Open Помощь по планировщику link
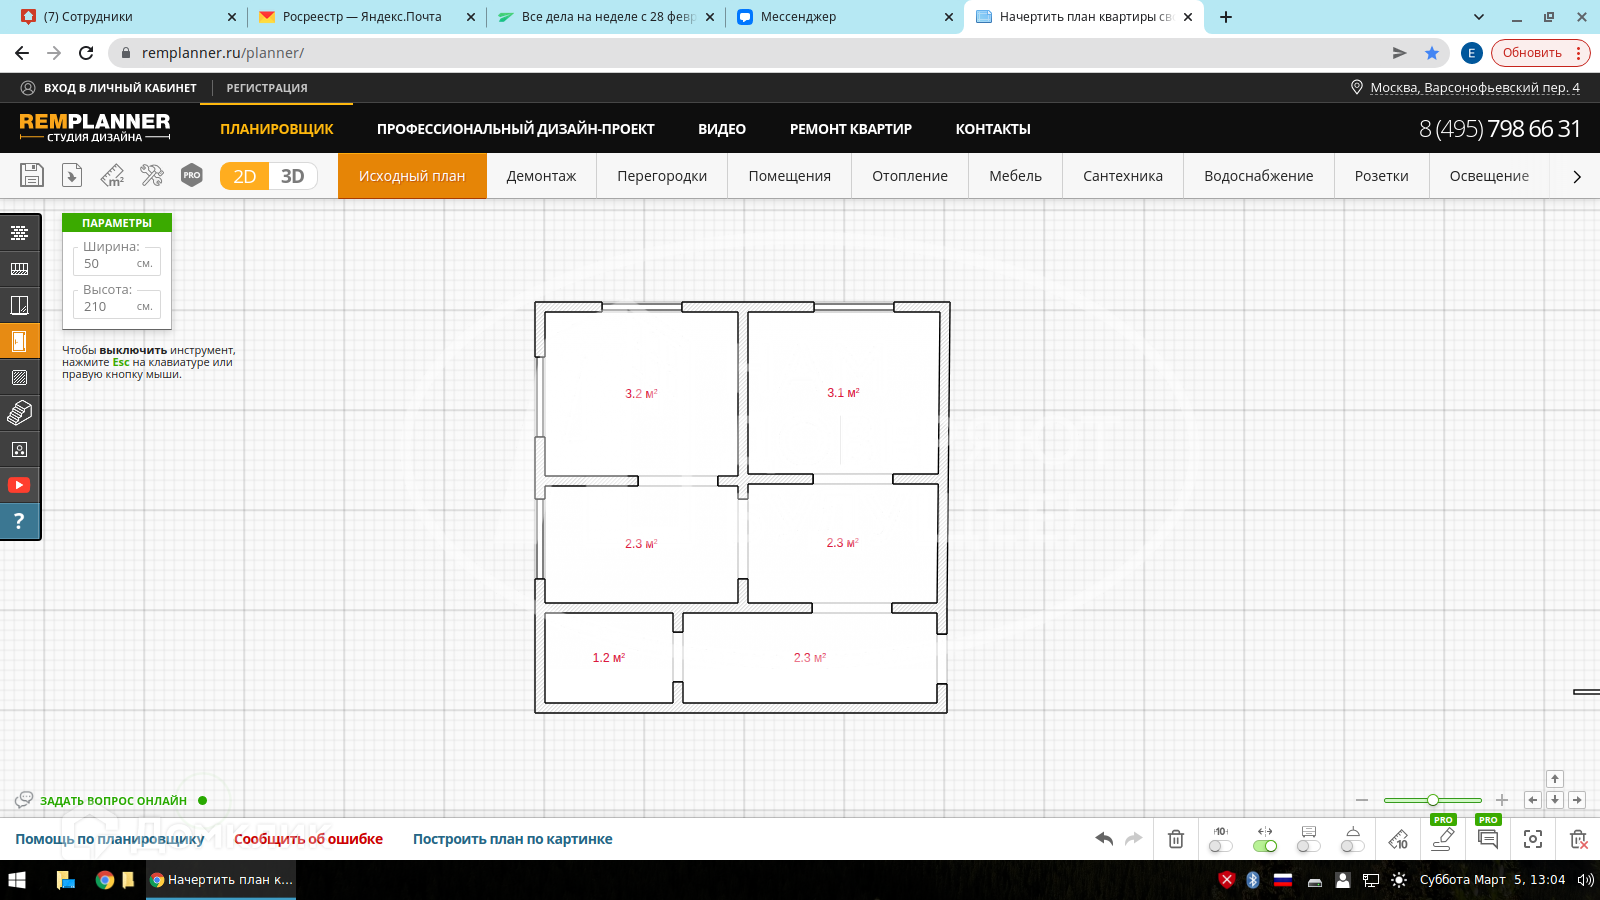The height and width of the screenshot is (900, 1600). click(110, 839)
